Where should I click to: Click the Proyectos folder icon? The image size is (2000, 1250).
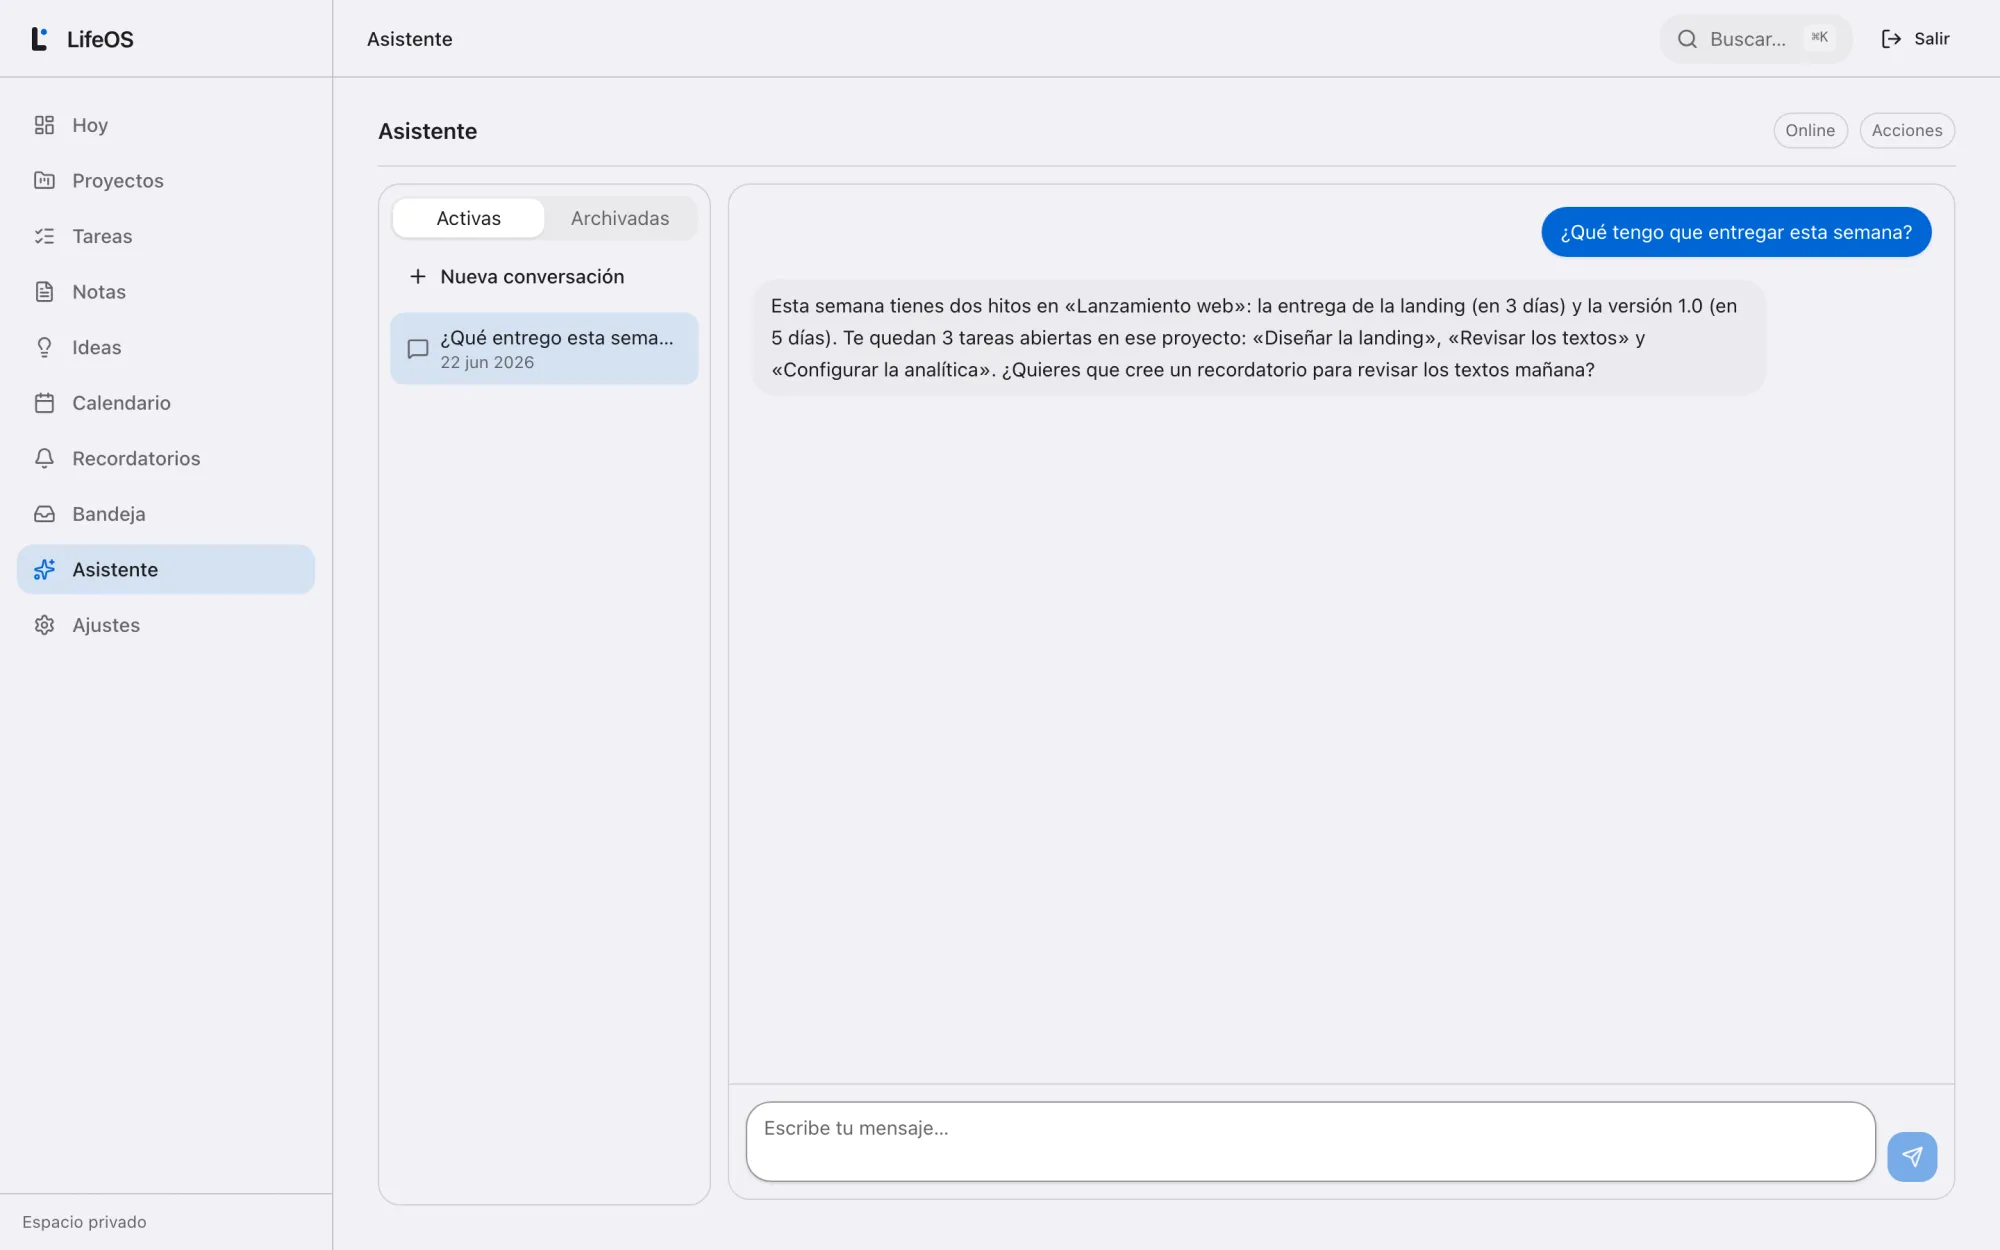pyautogui.click(x=44, y=180)
